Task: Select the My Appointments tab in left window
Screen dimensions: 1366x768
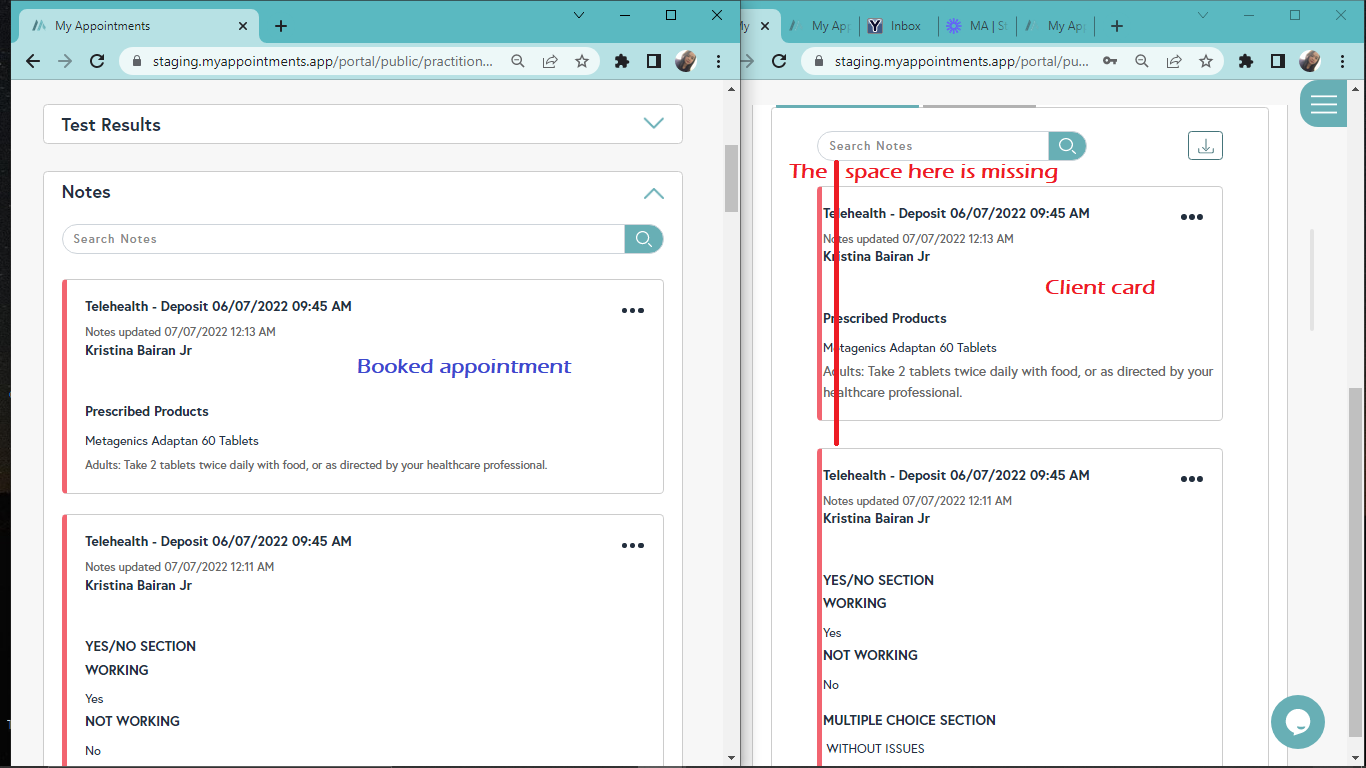Action: click(x=130, y=26)
